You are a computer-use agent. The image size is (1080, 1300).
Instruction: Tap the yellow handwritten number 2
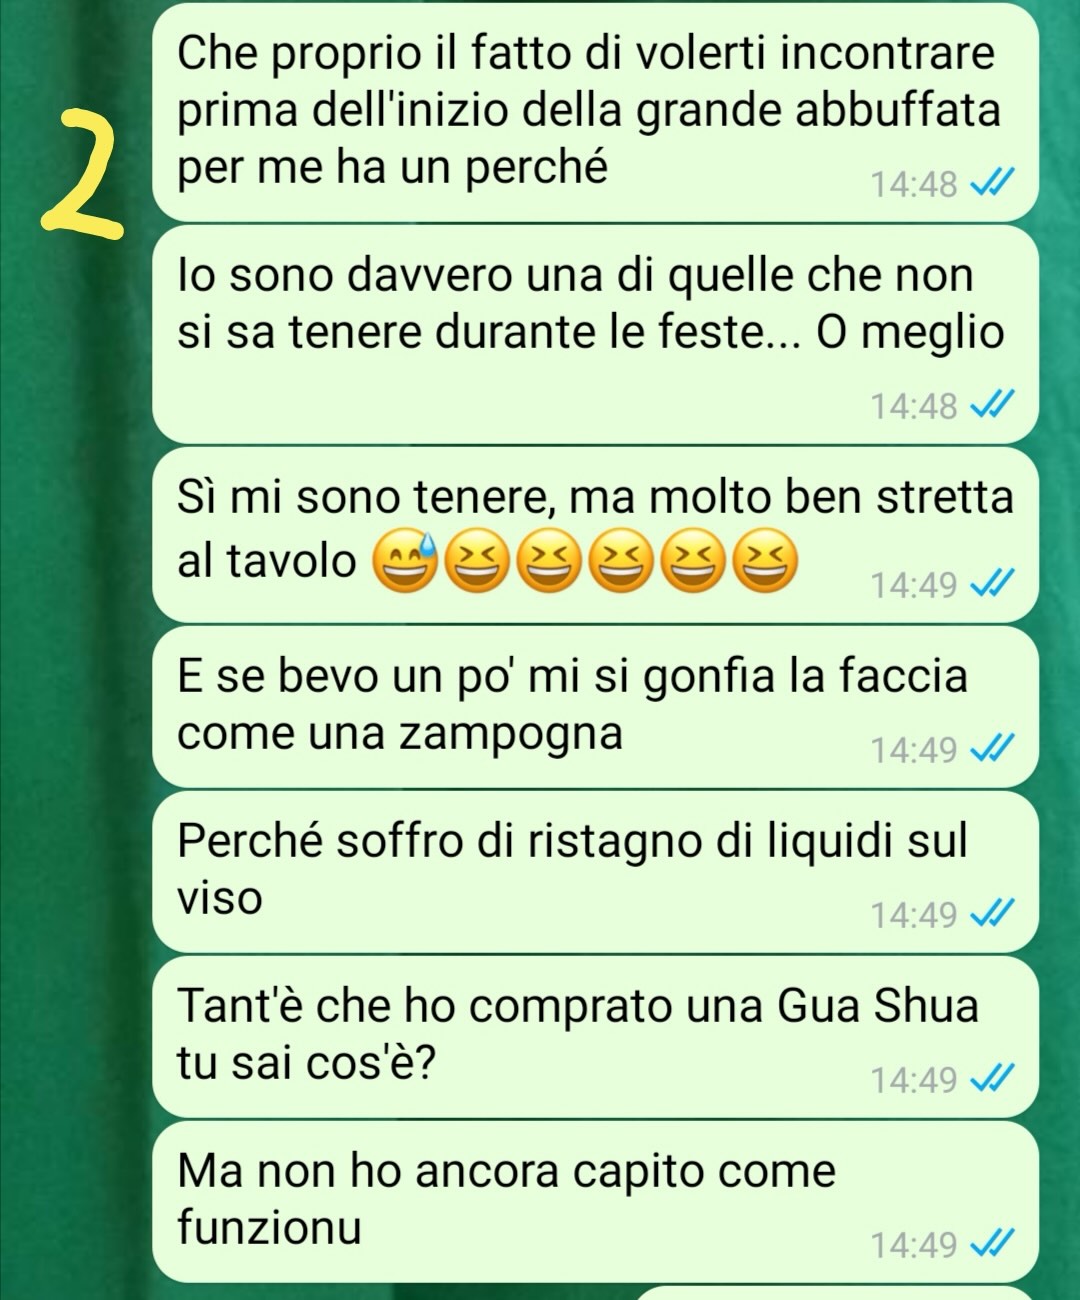[83, 176]
